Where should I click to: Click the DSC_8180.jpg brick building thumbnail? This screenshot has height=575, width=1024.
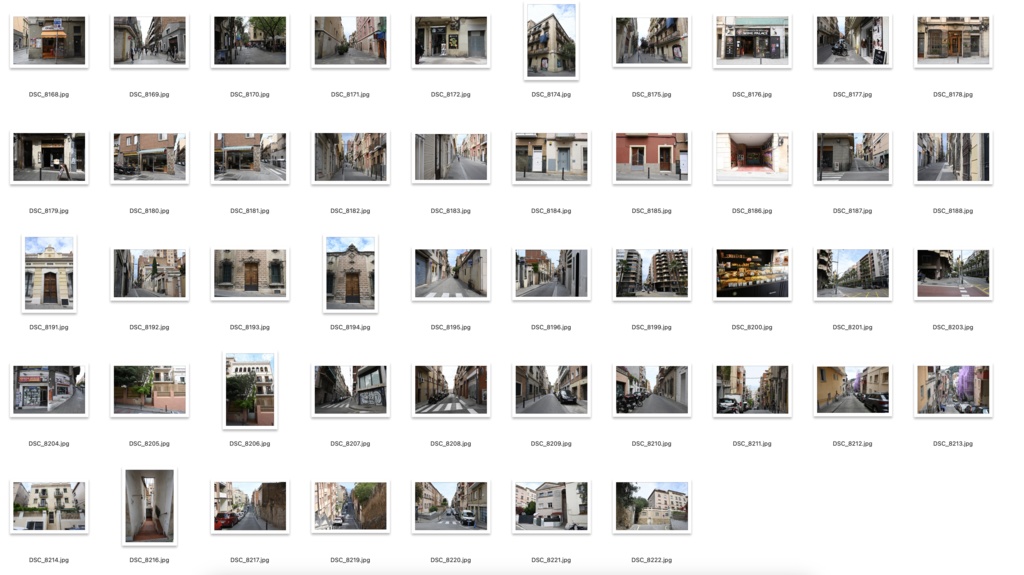(x=150, y=157)
